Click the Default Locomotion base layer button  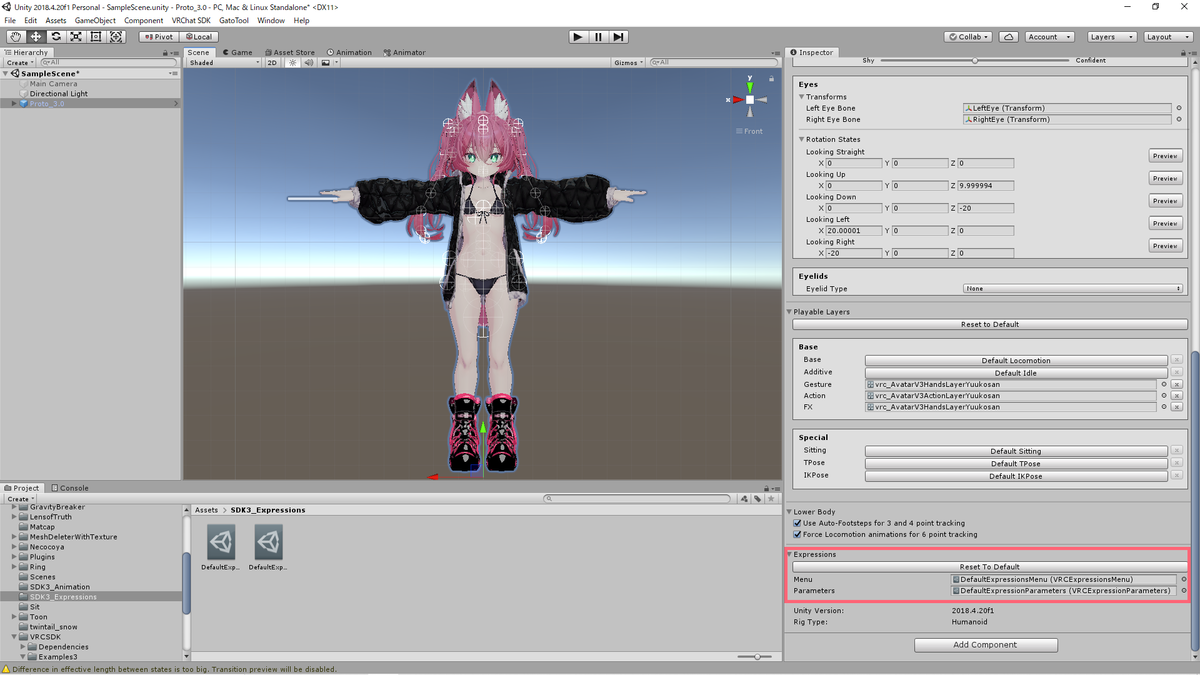coord(1016,360)
